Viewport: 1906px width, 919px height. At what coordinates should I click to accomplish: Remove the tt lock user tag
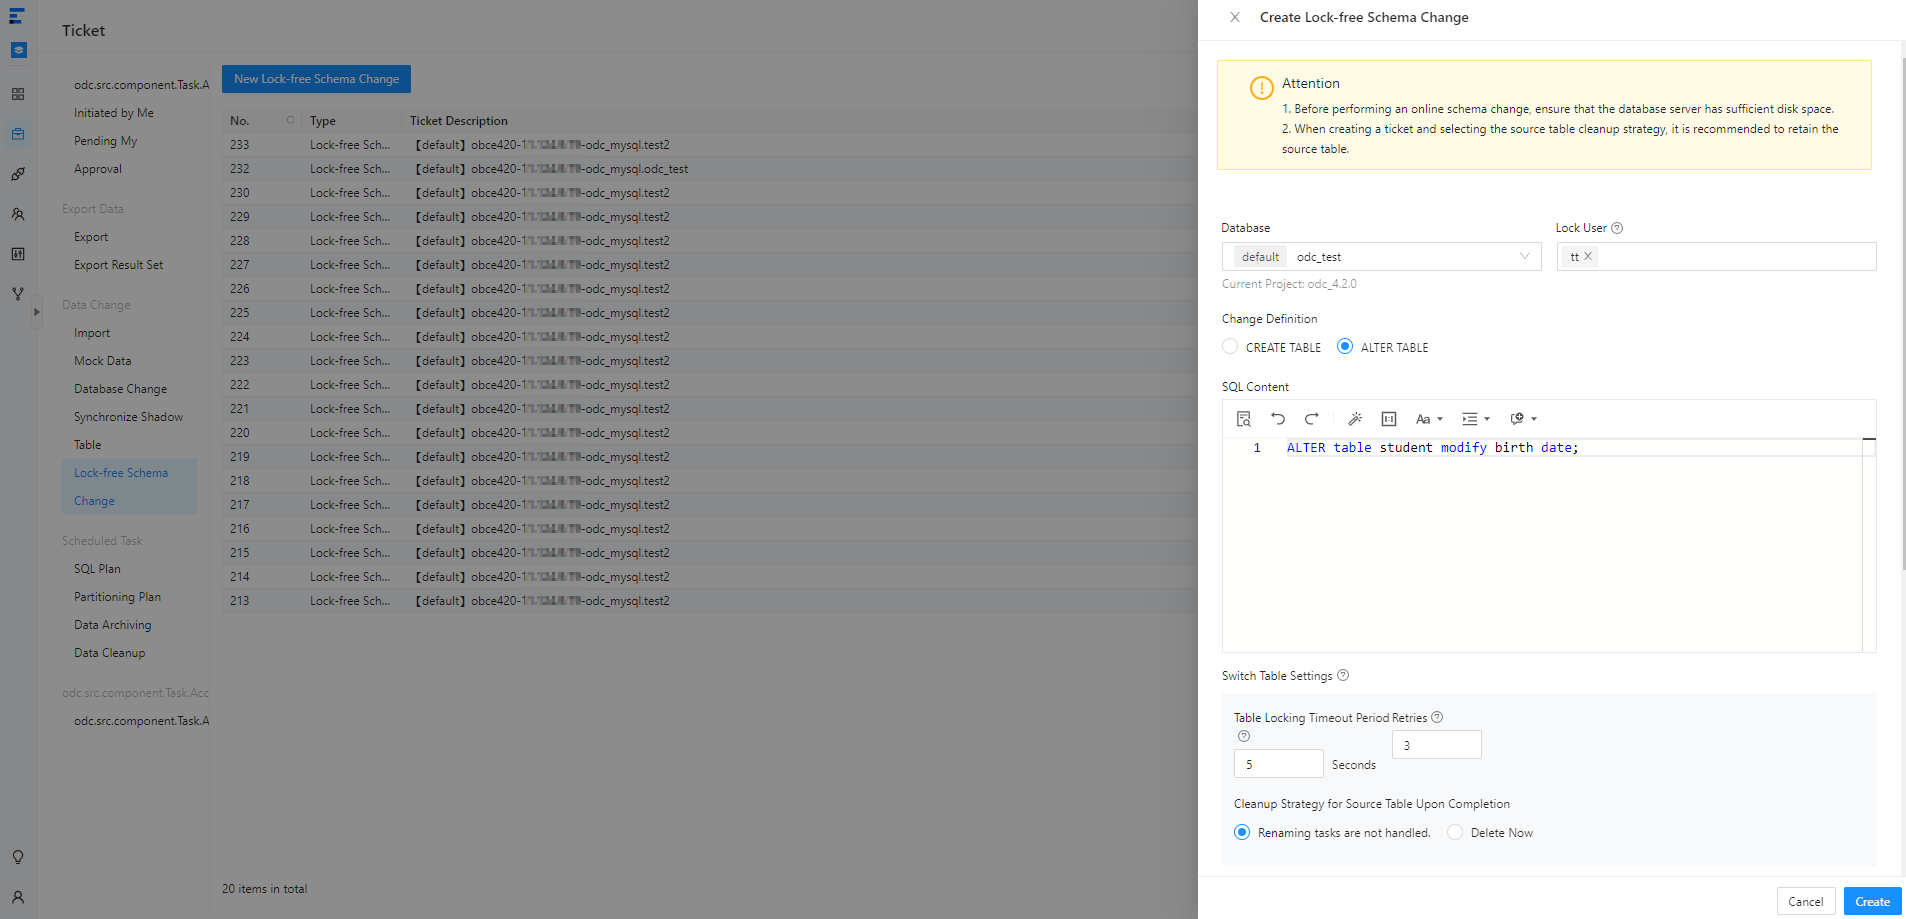(x=1588, y=257)
